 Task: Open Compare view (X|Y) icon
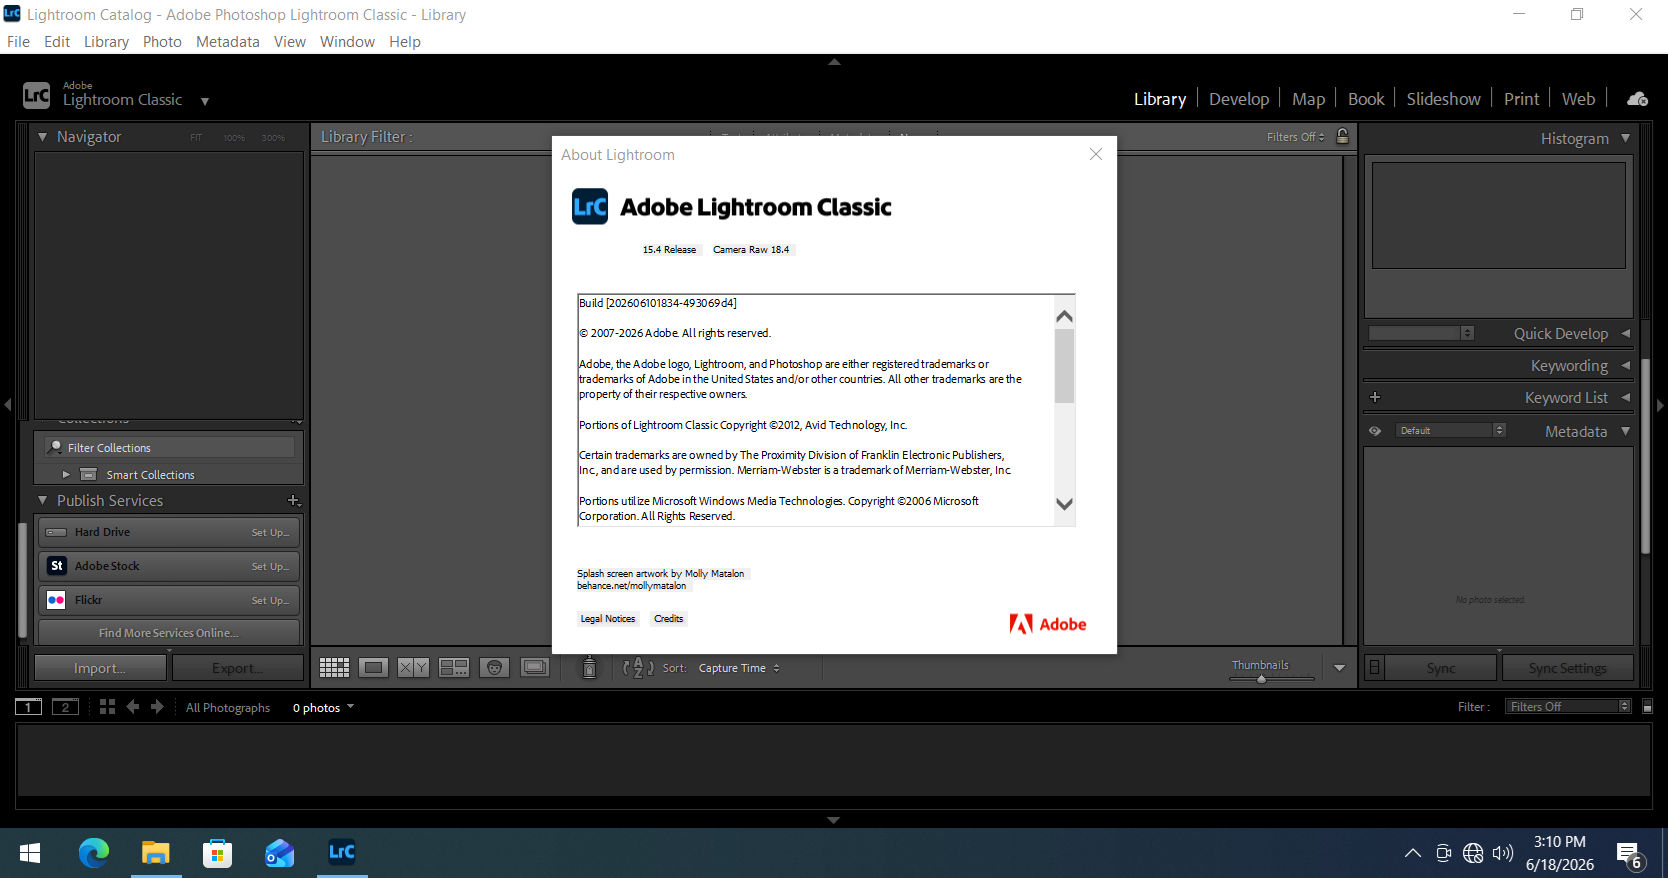(x=413, y=667)
